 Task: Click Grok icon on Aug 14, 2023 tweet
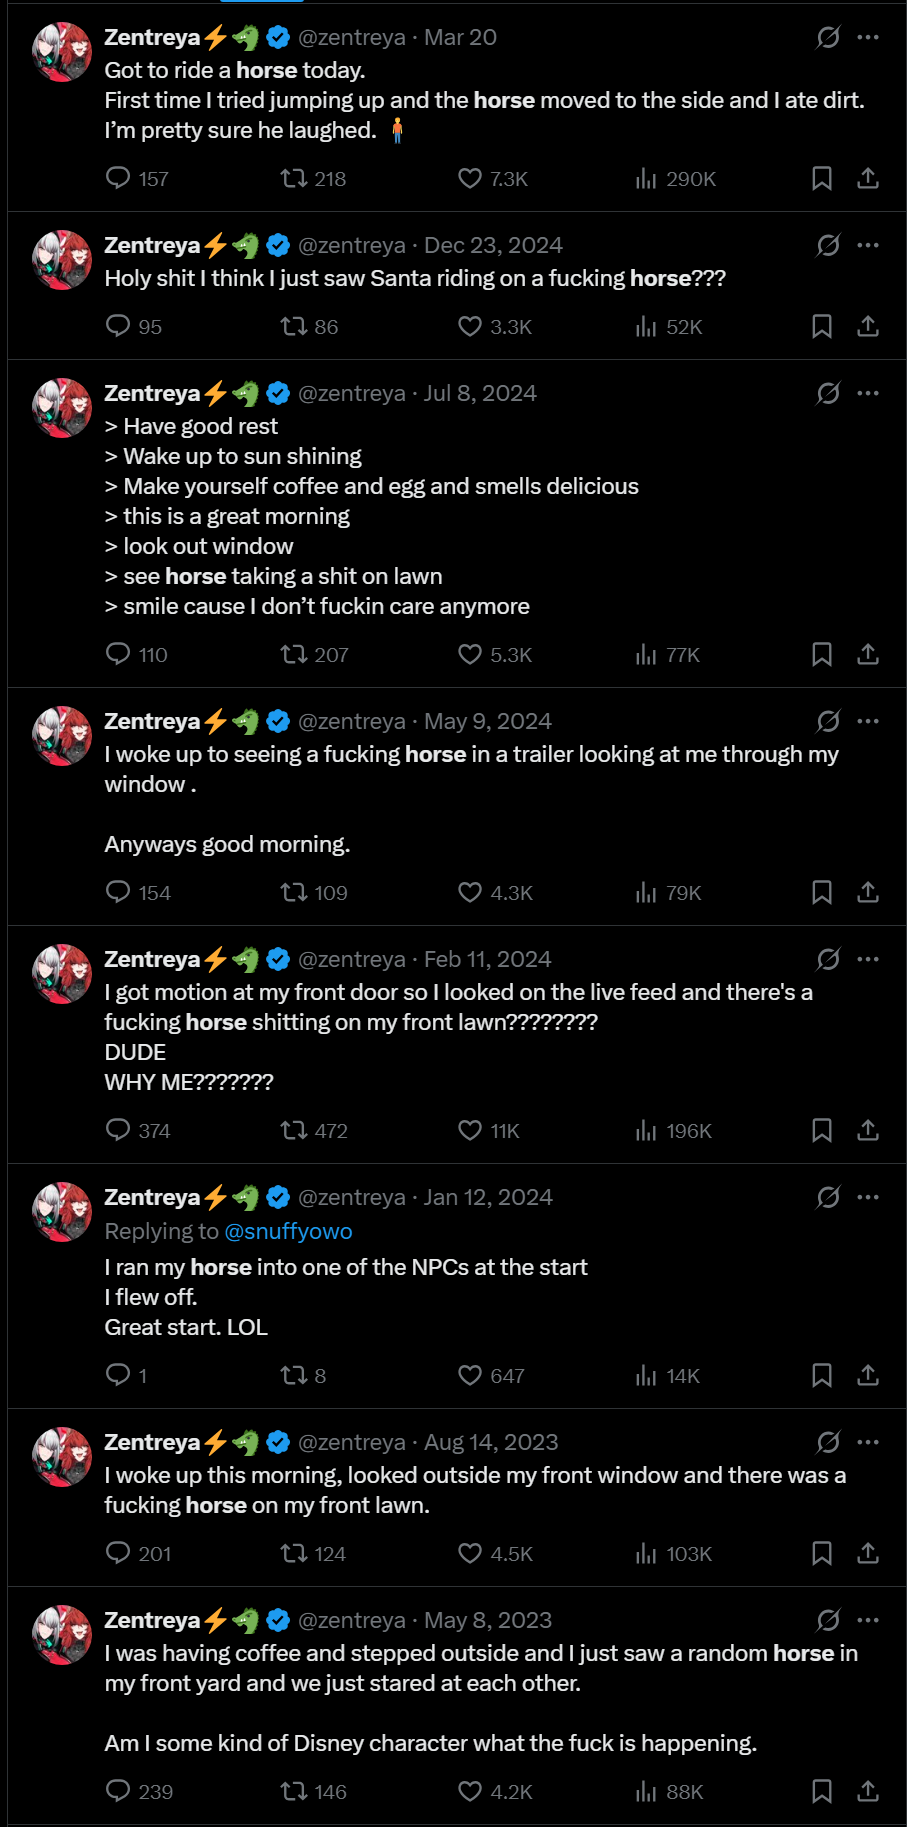click(x=828, y=1442)
